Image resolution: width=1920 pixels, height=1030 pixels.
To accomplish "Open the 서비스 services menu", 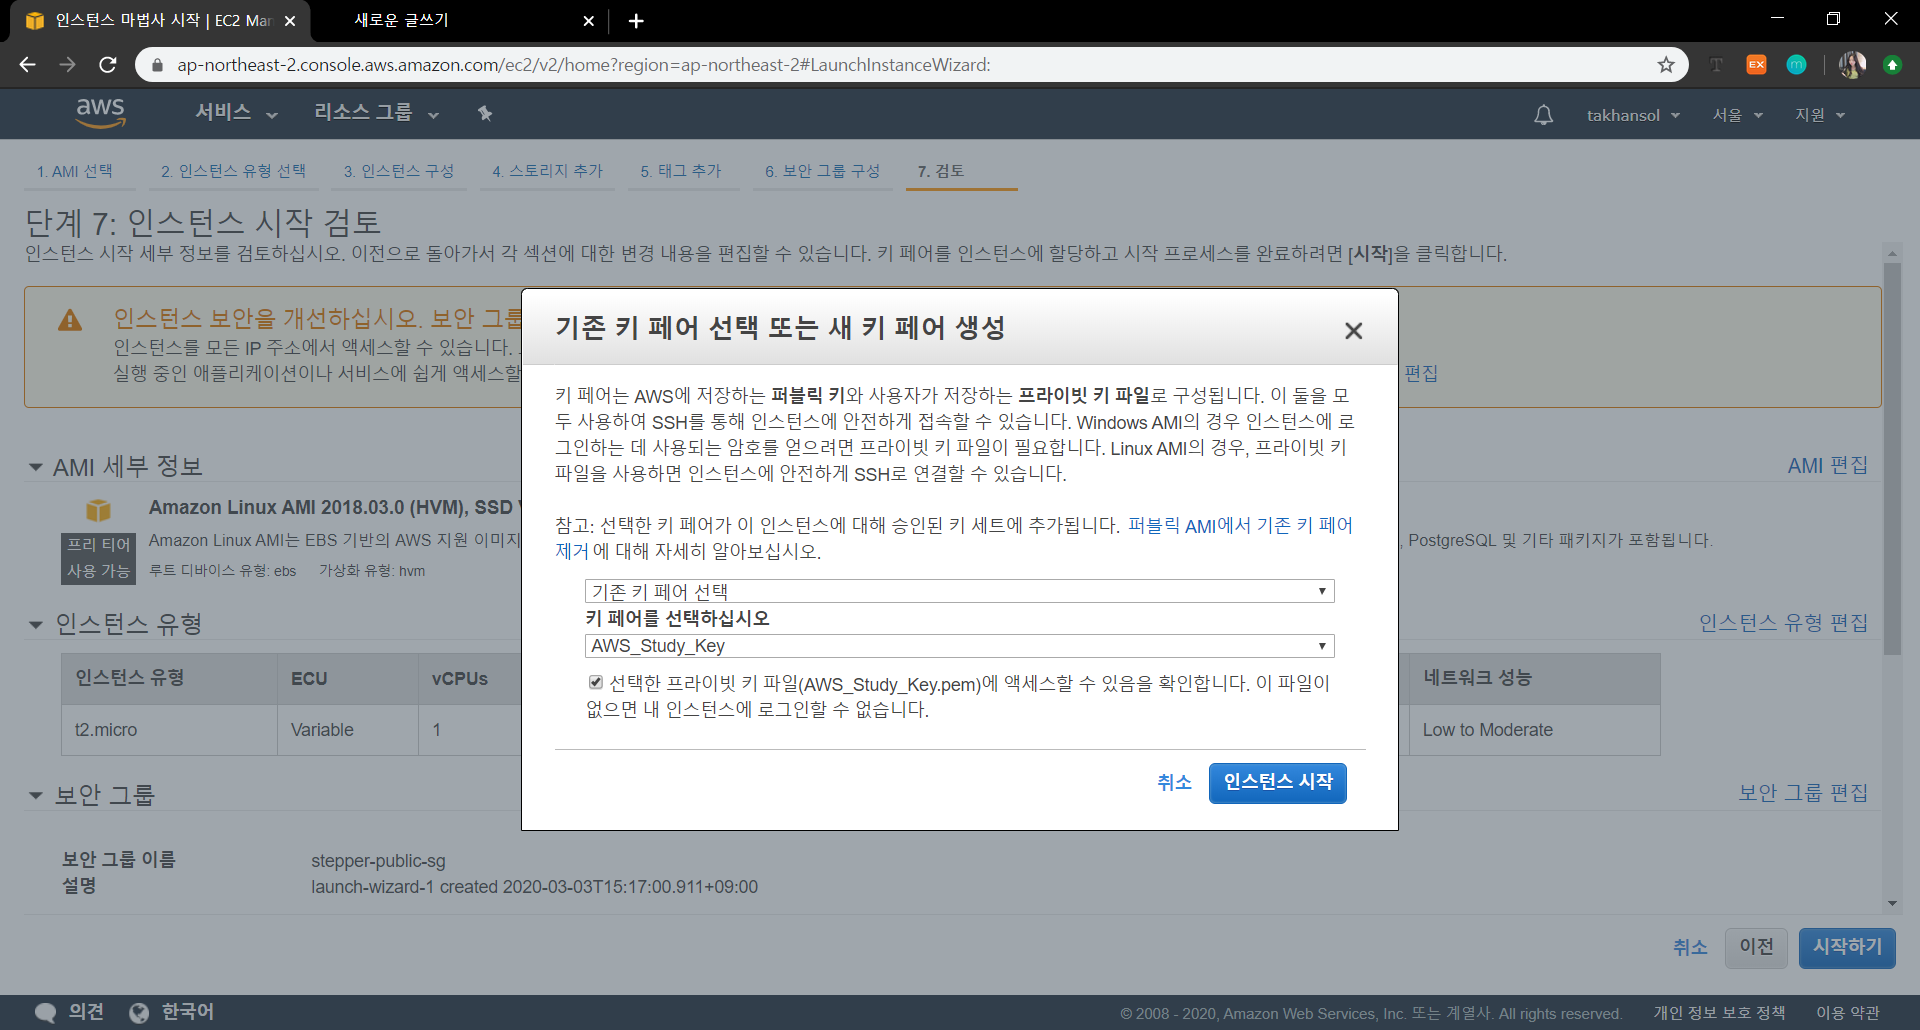I will pyautogui.click(x=236, y=113).
